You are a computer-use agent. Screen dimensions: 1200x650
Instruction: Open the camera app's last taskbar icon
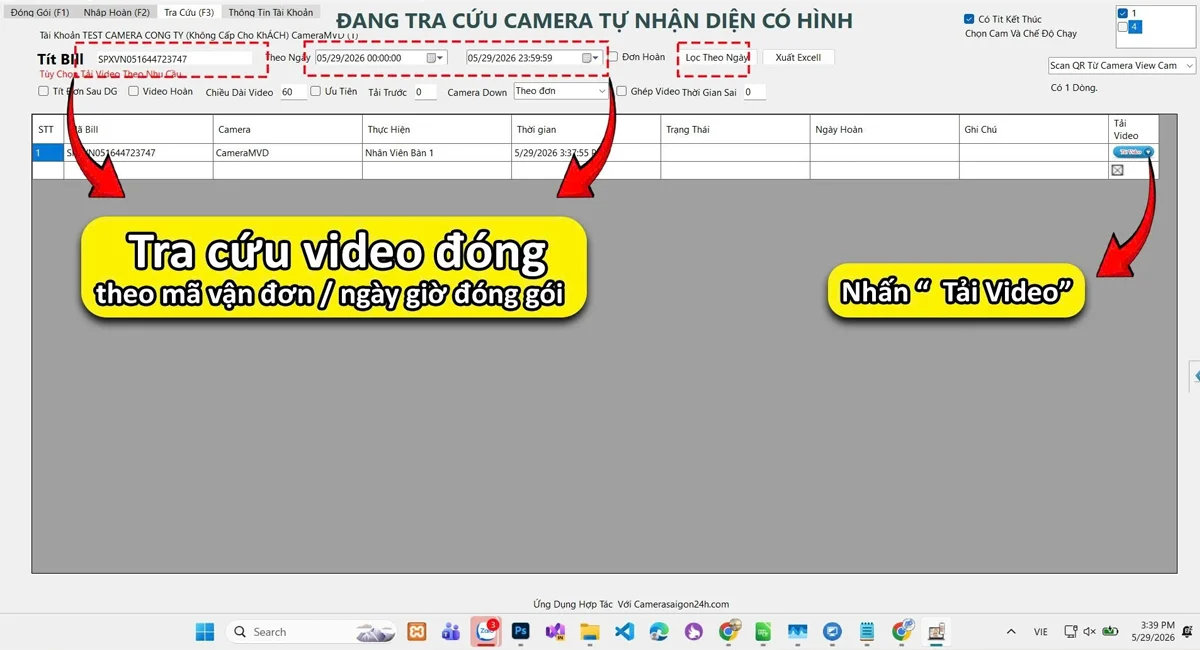(x=937, y=632)
